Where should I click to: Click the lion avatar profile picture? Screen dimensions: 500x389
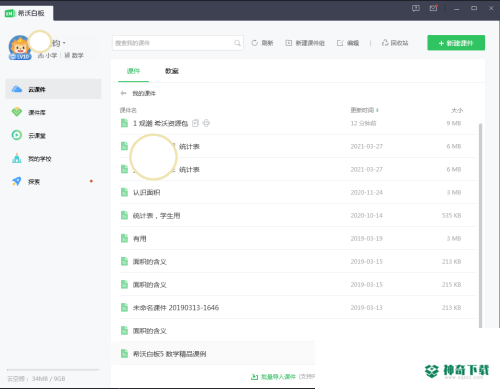tap(20, 47)
